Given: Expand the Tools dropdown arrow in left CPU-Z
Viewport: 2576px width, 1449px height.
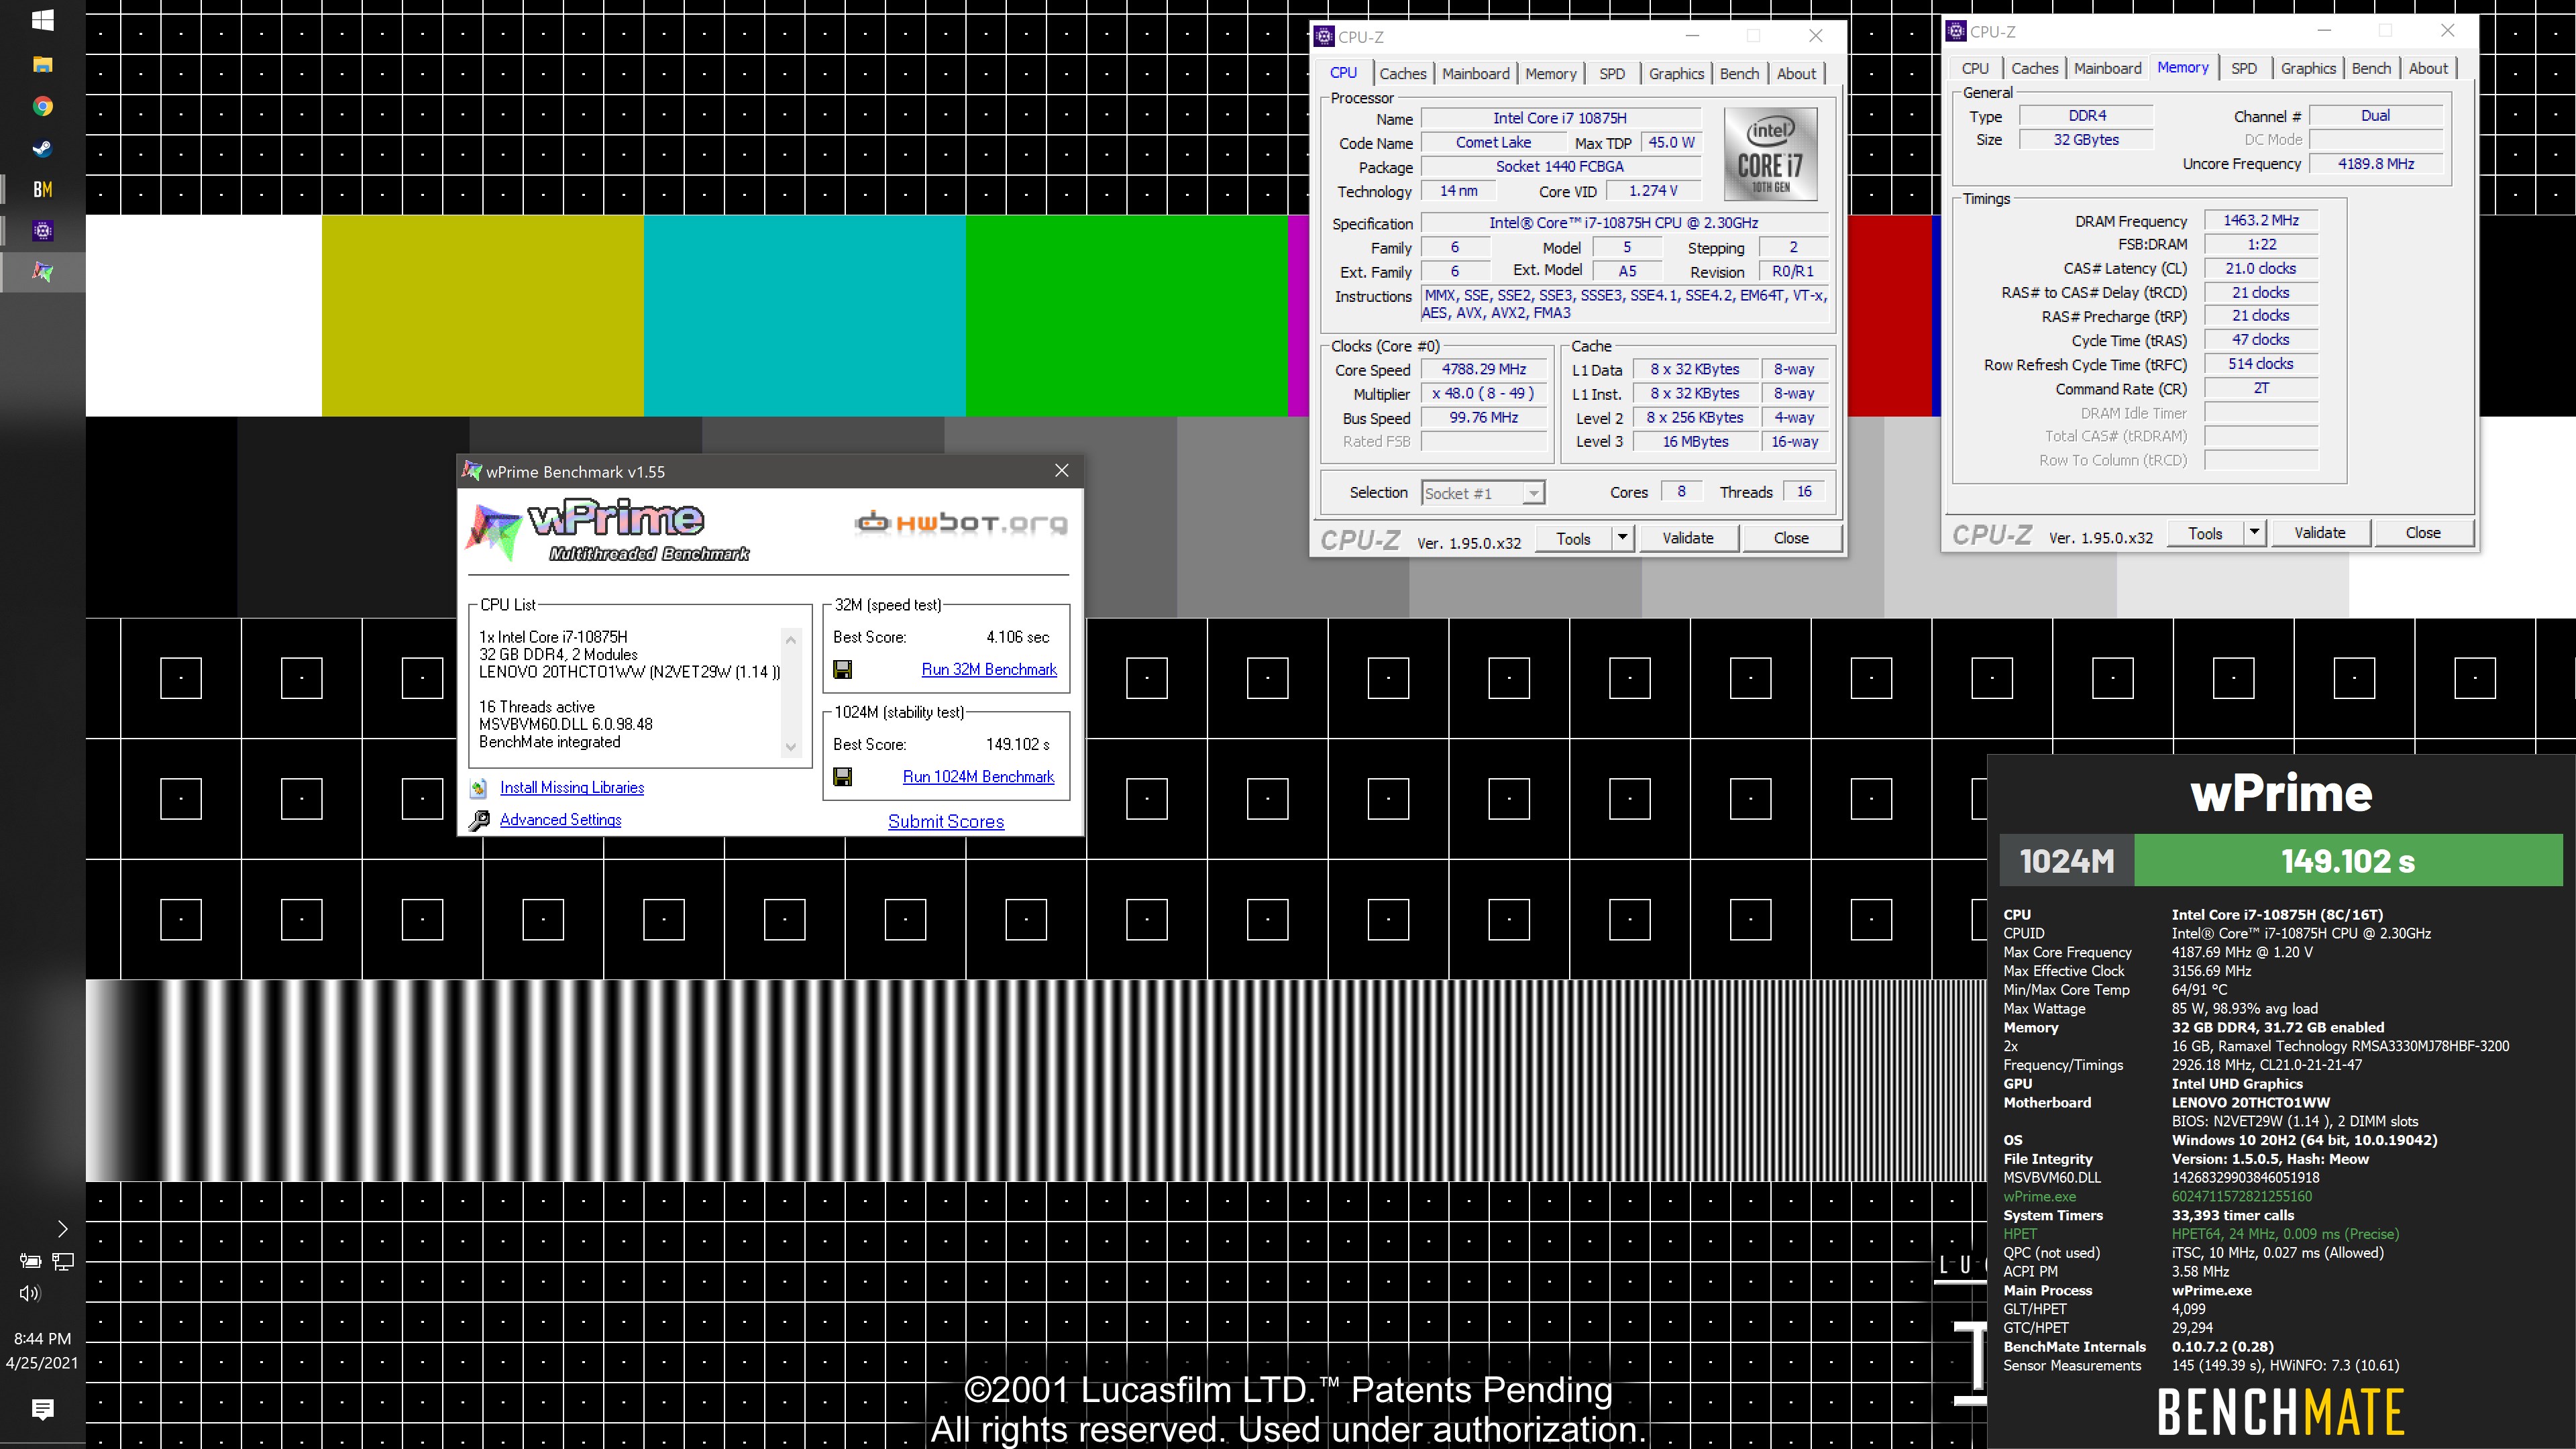Looking at the screenshot, I should pos(1622,538).
